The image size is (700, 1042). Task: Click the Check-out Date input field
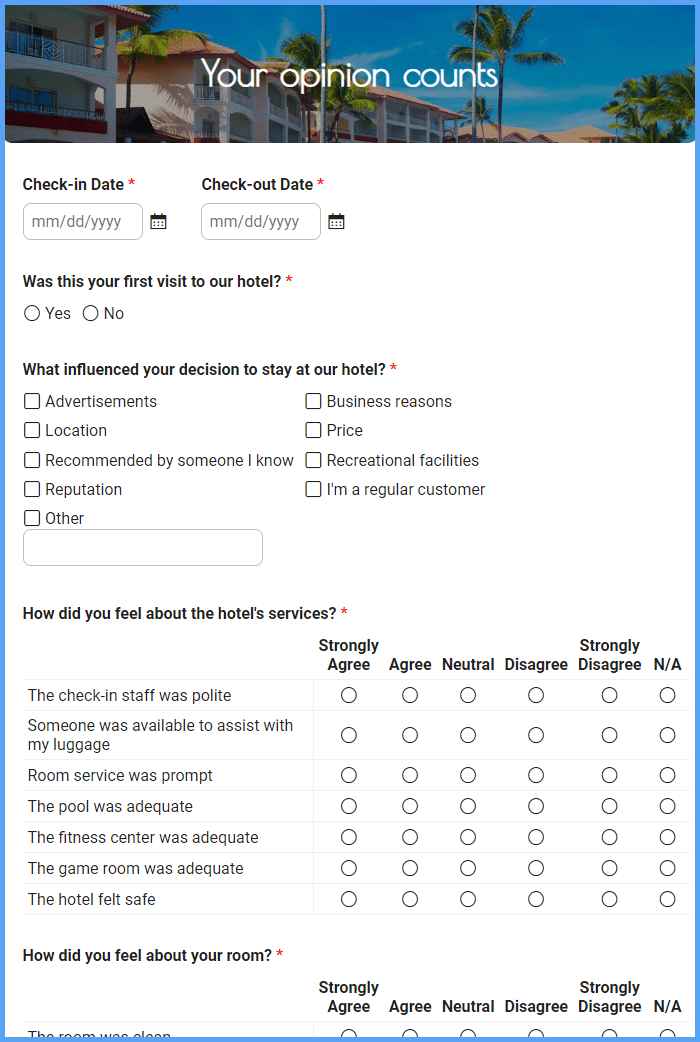tap(261, 221)
